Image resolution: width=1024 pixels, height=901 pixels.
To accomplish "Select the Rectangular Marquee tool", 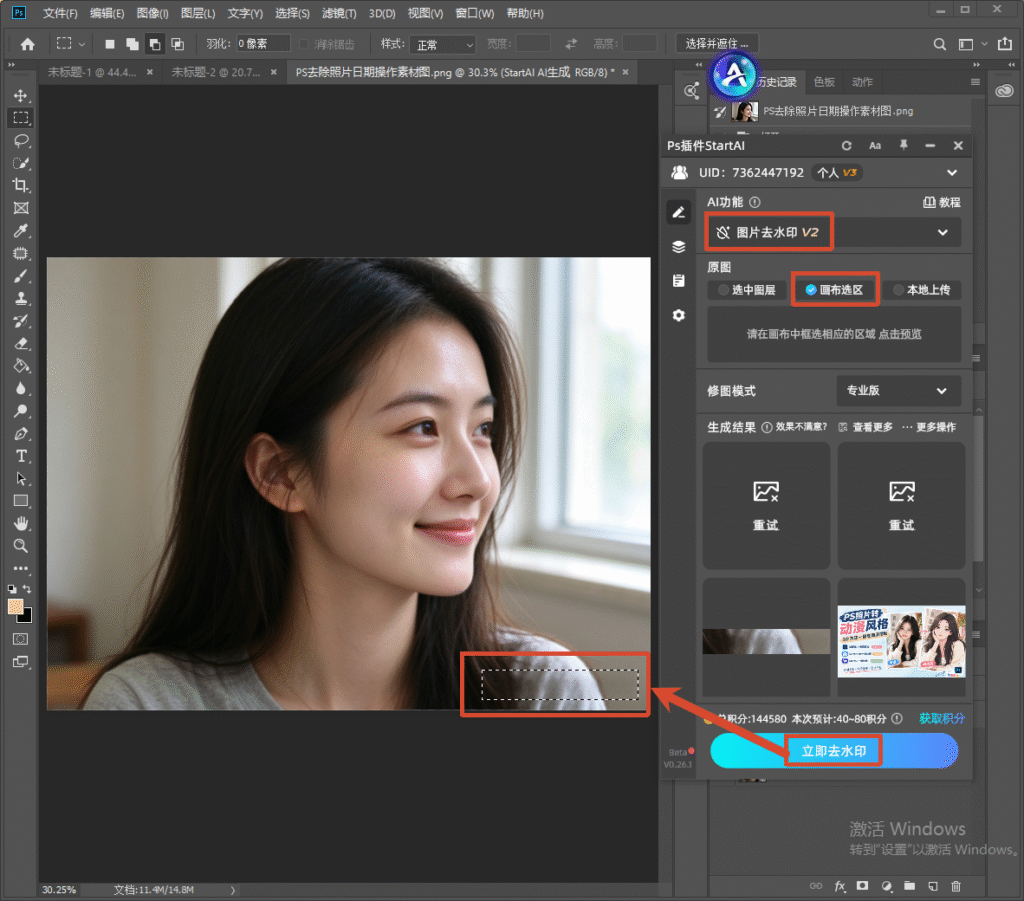I will click(21, 118).
